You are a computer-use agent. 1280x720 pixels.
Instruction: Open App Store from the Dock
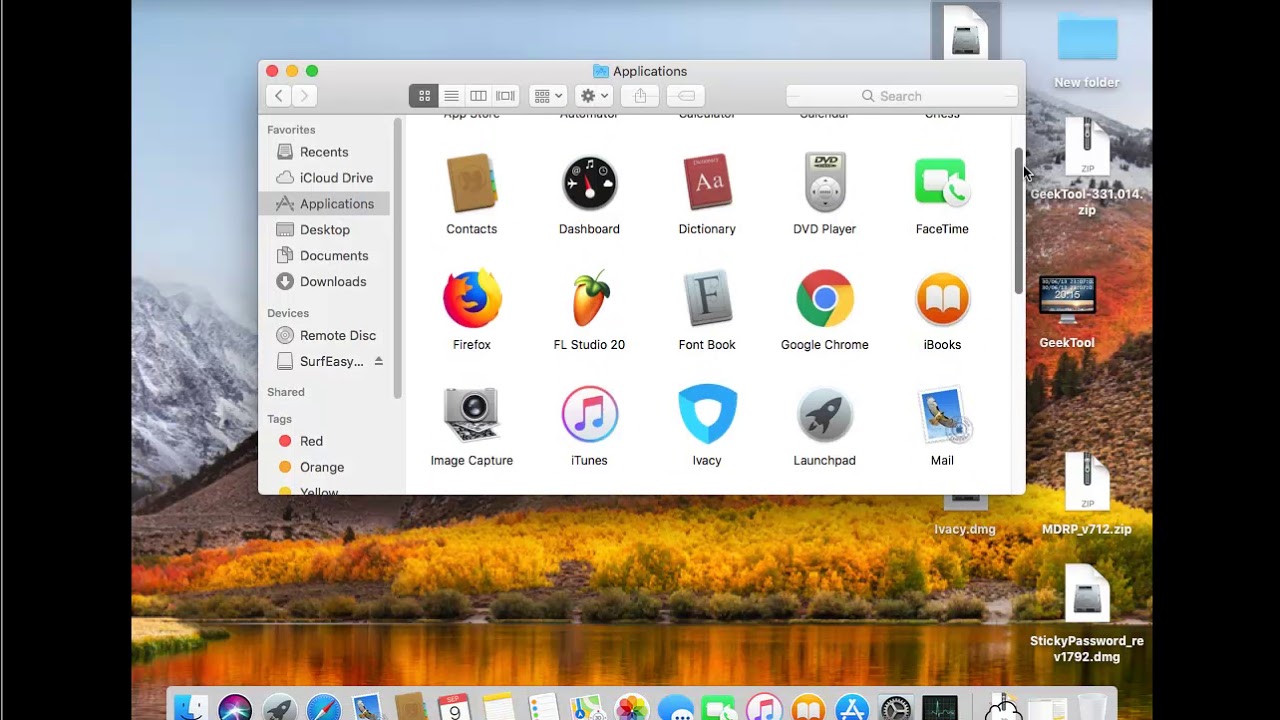point(851,709)
